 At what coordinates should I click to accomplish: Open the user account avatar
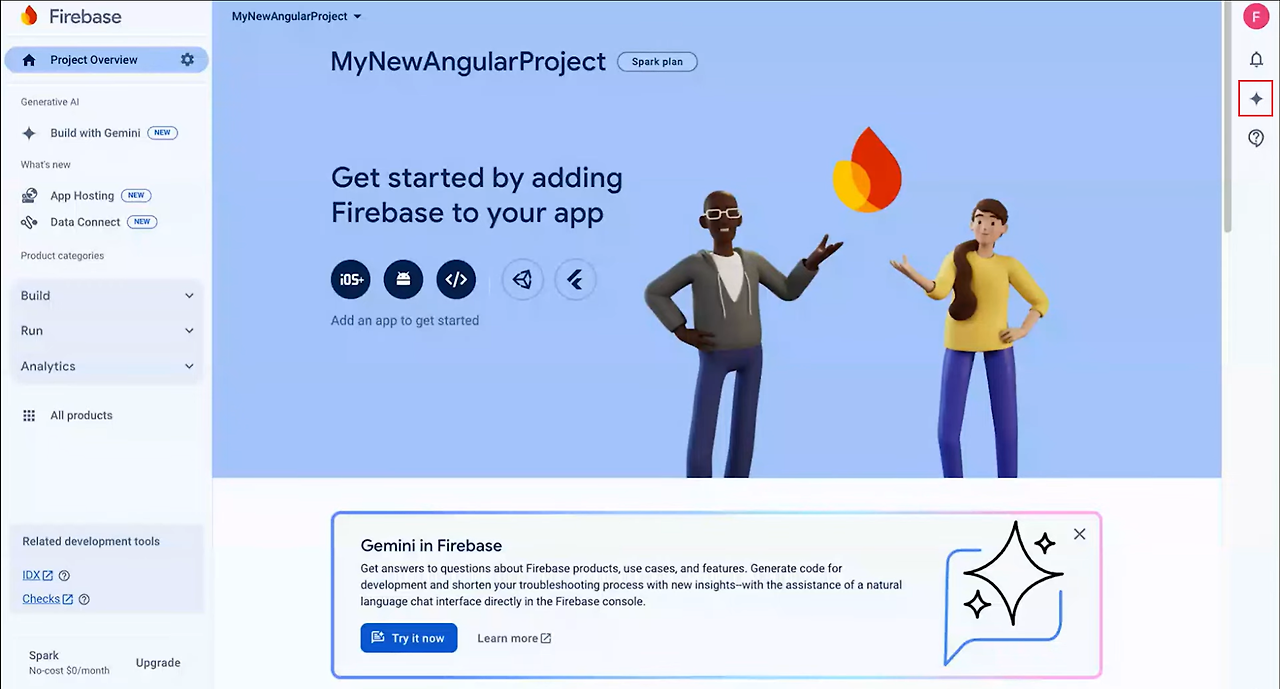point(1256,16)
